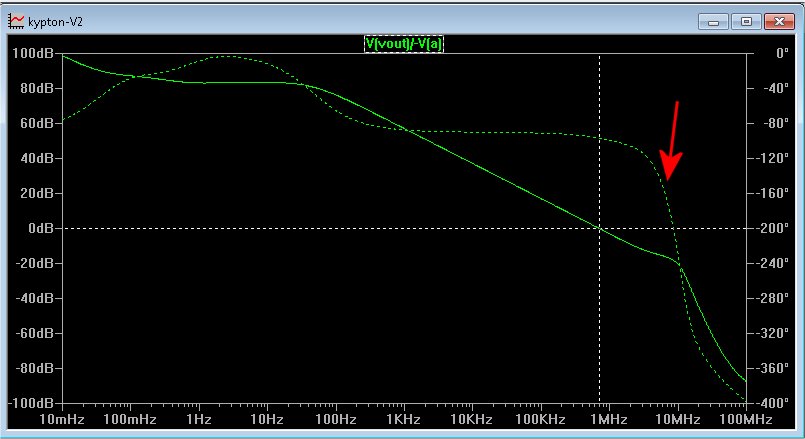Minimize the kypton-V2 plot window
This screenshot has width=805, height=439.
click(713, 22)
